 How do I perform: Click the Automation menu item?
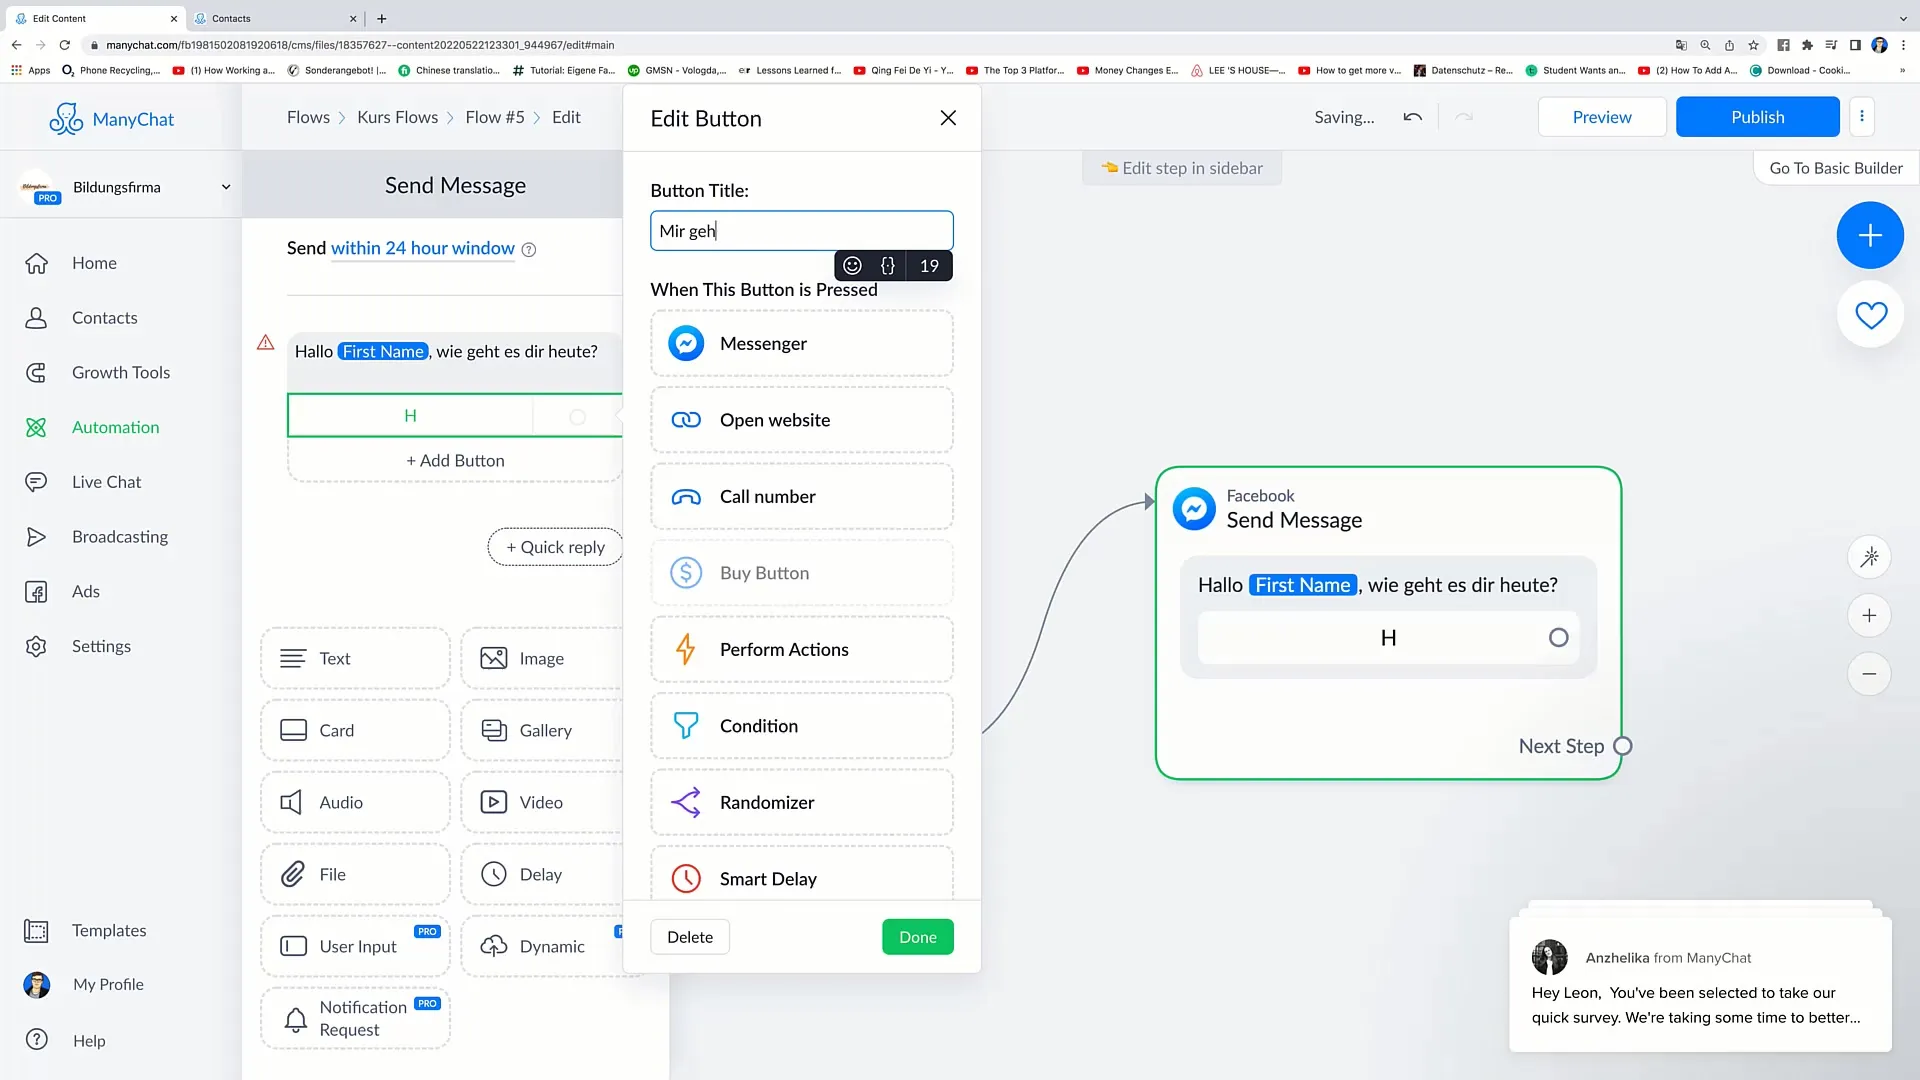[117, 426]
